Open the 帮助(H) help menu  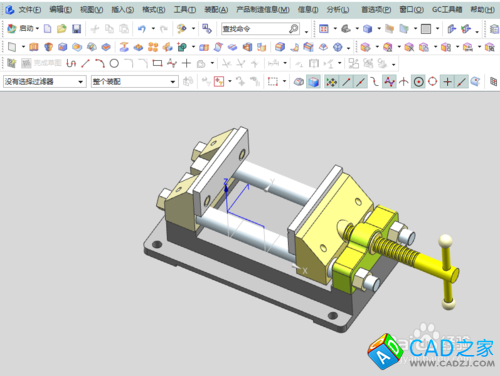(482, 10)
